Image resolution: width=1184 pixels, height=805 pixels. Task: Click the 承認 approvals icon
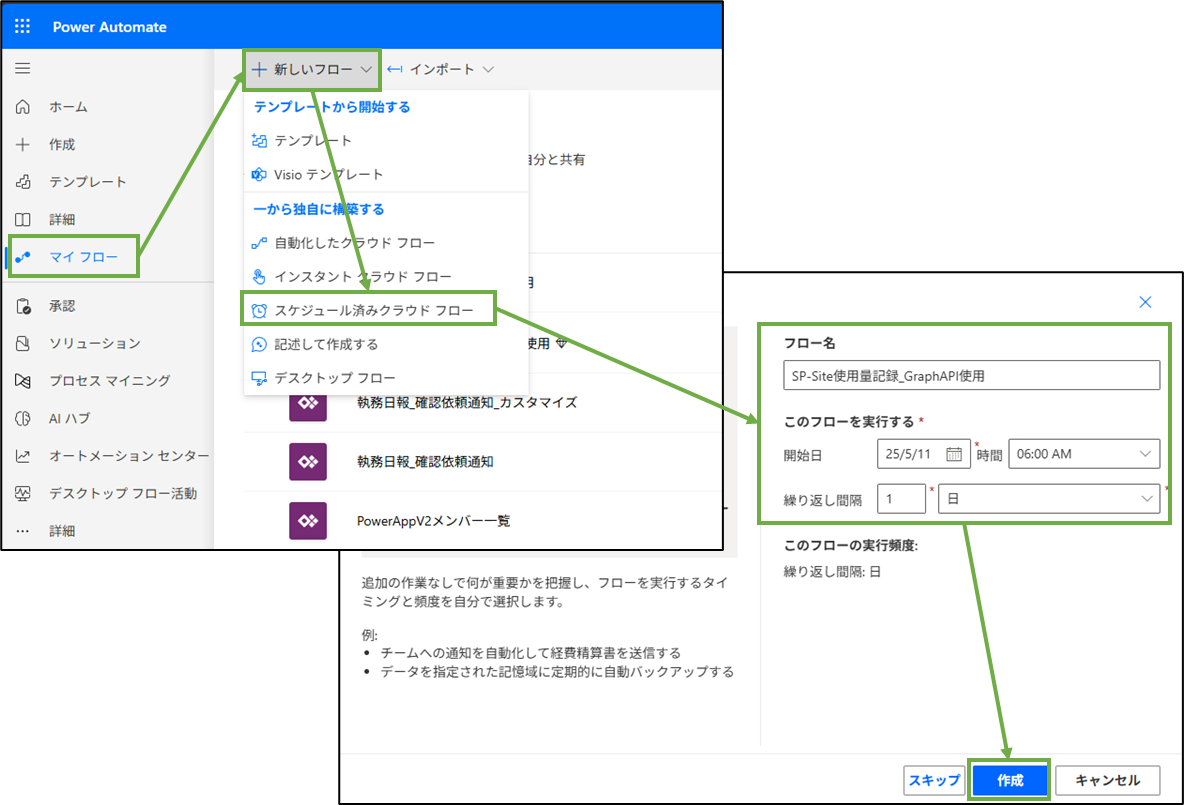(x=23, y=306)
